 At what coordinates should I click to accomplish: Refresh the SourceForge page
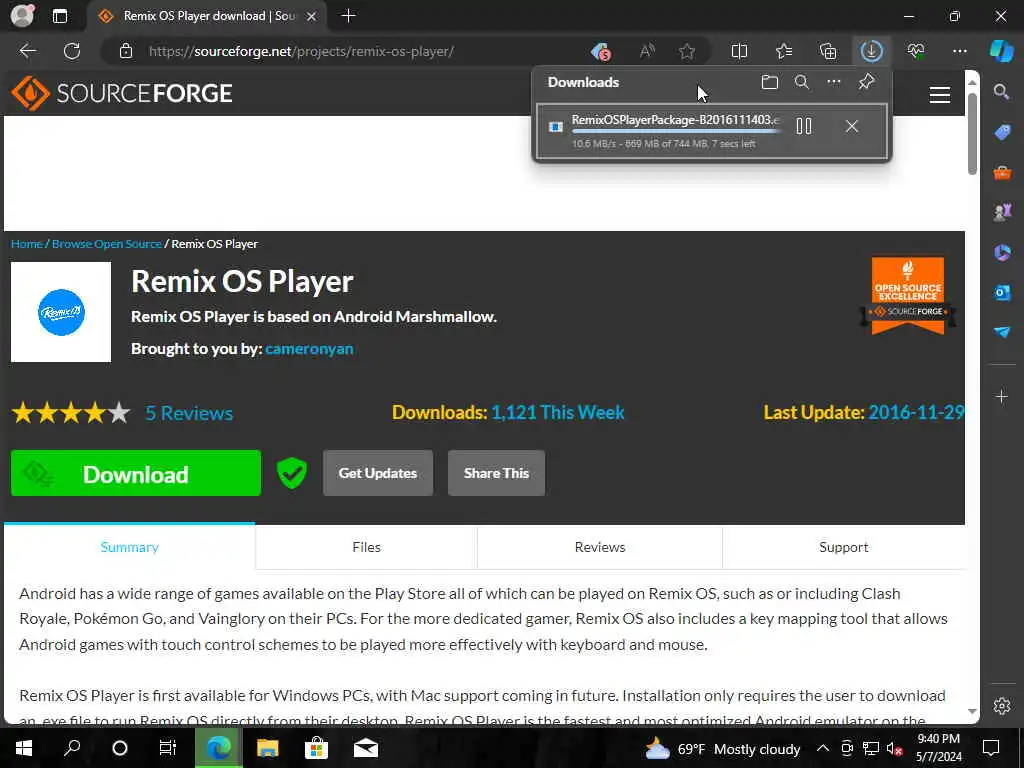[72, 51]
